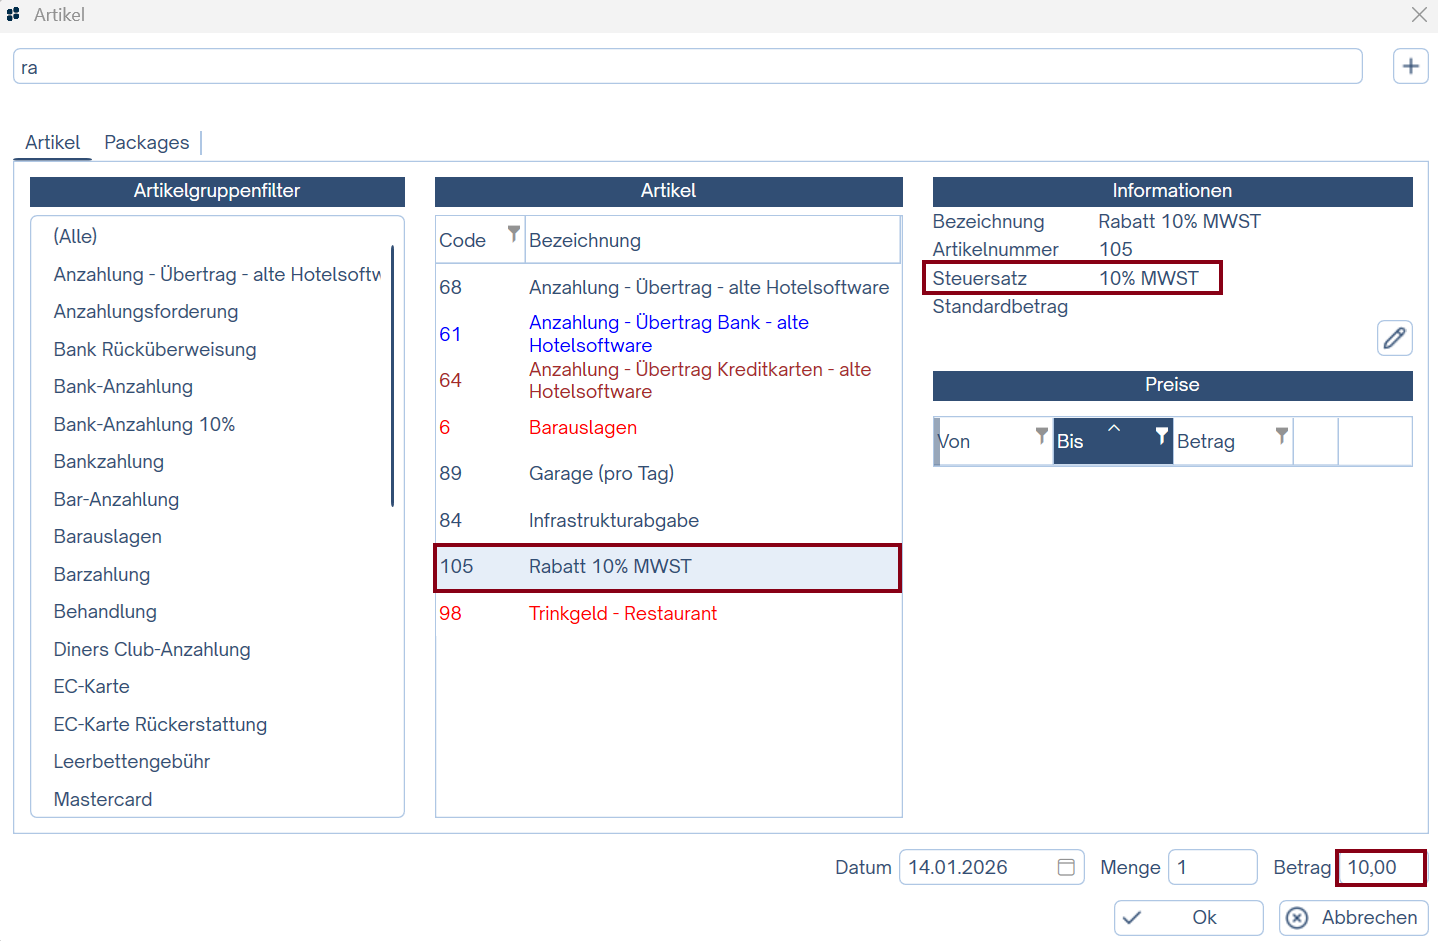Click the filter icon on Betrag column
Viewport: 1438px width, 941px height.
[1281, 435]
